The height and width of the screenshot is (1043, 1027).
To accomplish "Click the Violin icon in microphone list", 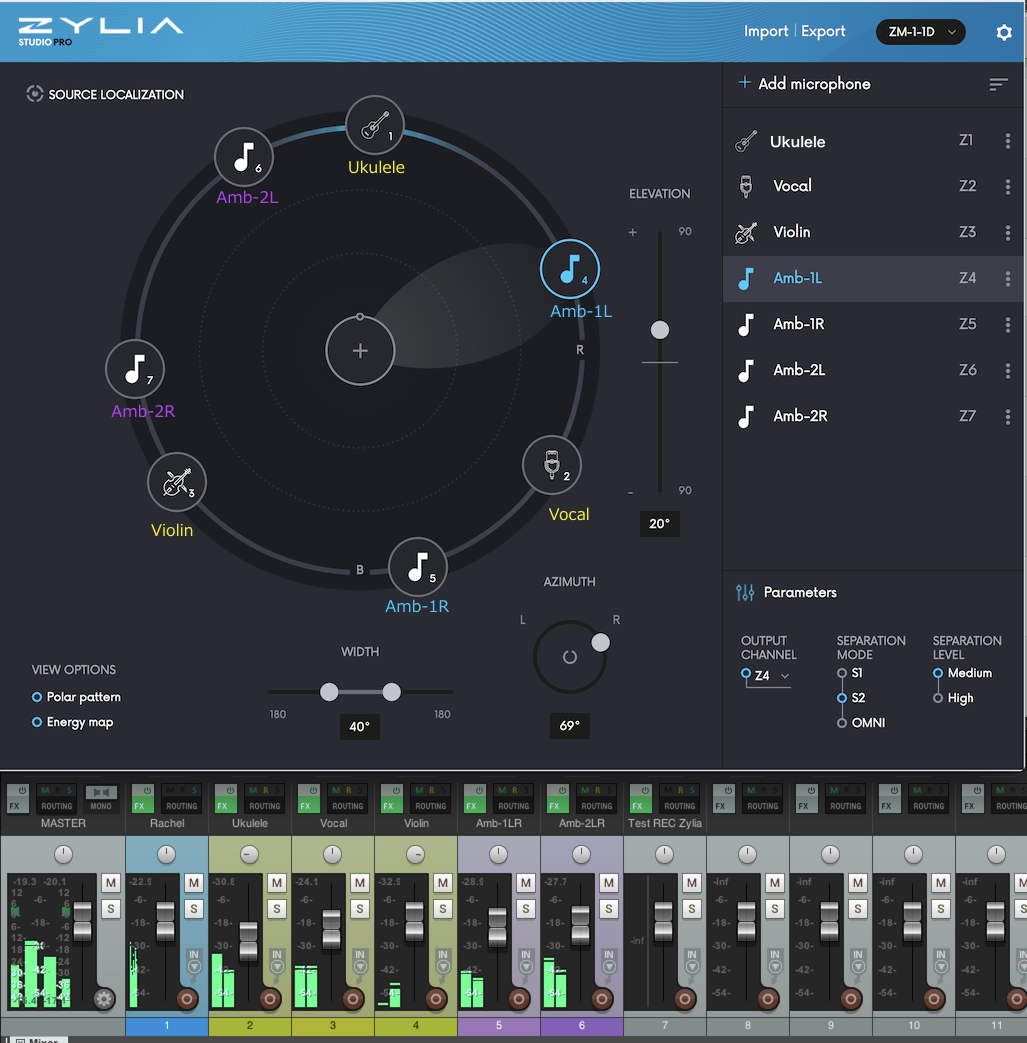I will [x=746, y=232].
